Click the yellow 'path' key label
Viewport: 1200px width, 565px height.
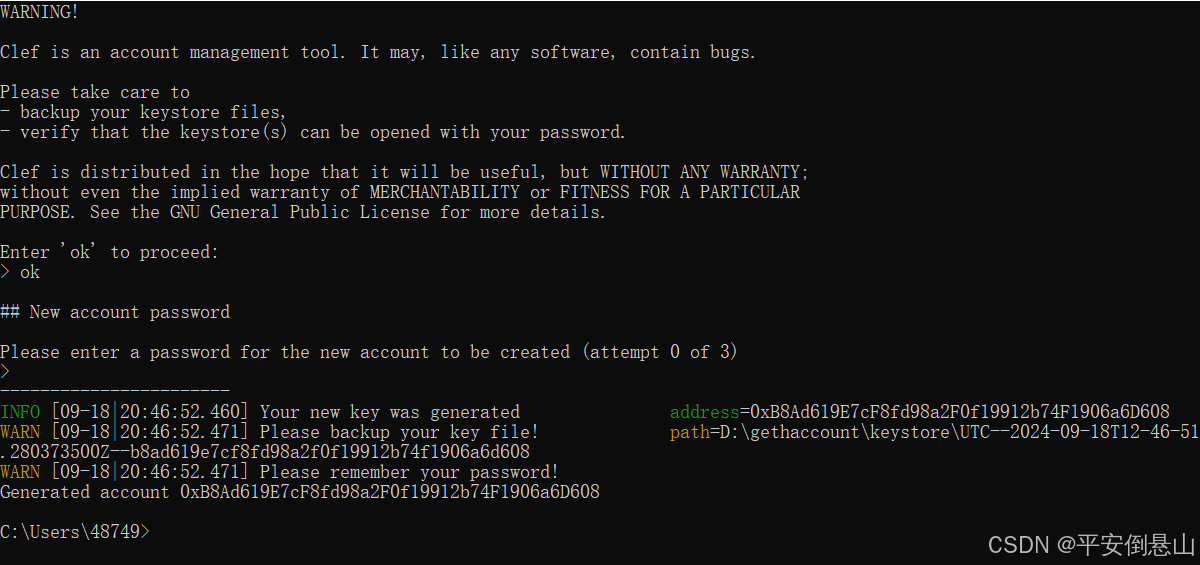[x=689, y=432]
